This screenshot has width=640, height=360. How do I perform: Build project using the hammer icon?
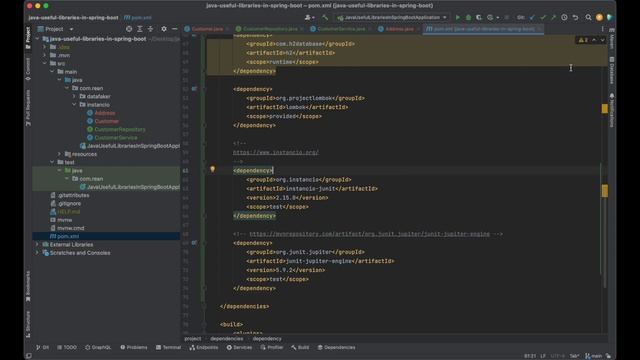(x=325, y=18)
